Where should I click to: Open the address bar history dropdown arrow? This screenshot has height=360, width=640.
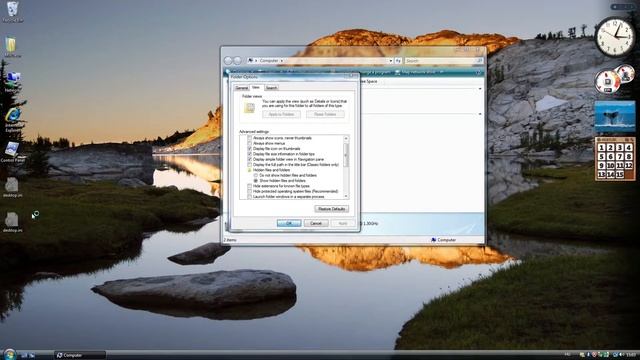pos(391,60)
